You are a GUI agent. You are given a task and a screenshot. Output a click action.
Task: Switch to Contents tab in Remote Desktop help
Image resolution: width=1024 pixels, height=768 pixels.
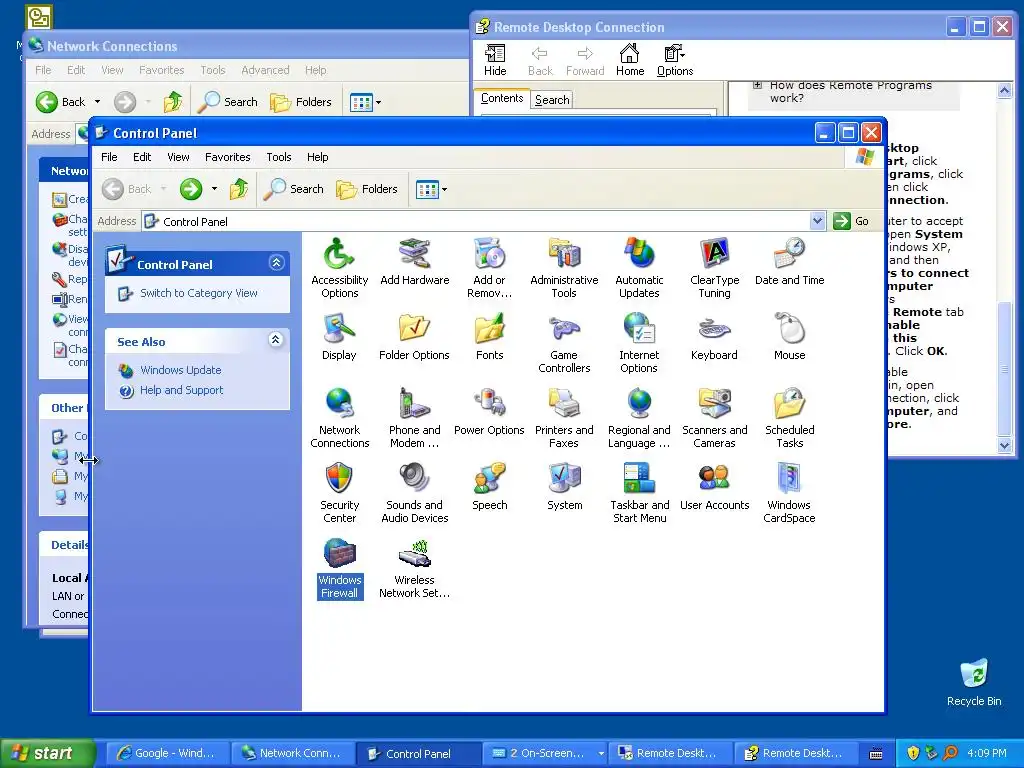[502, 98]
